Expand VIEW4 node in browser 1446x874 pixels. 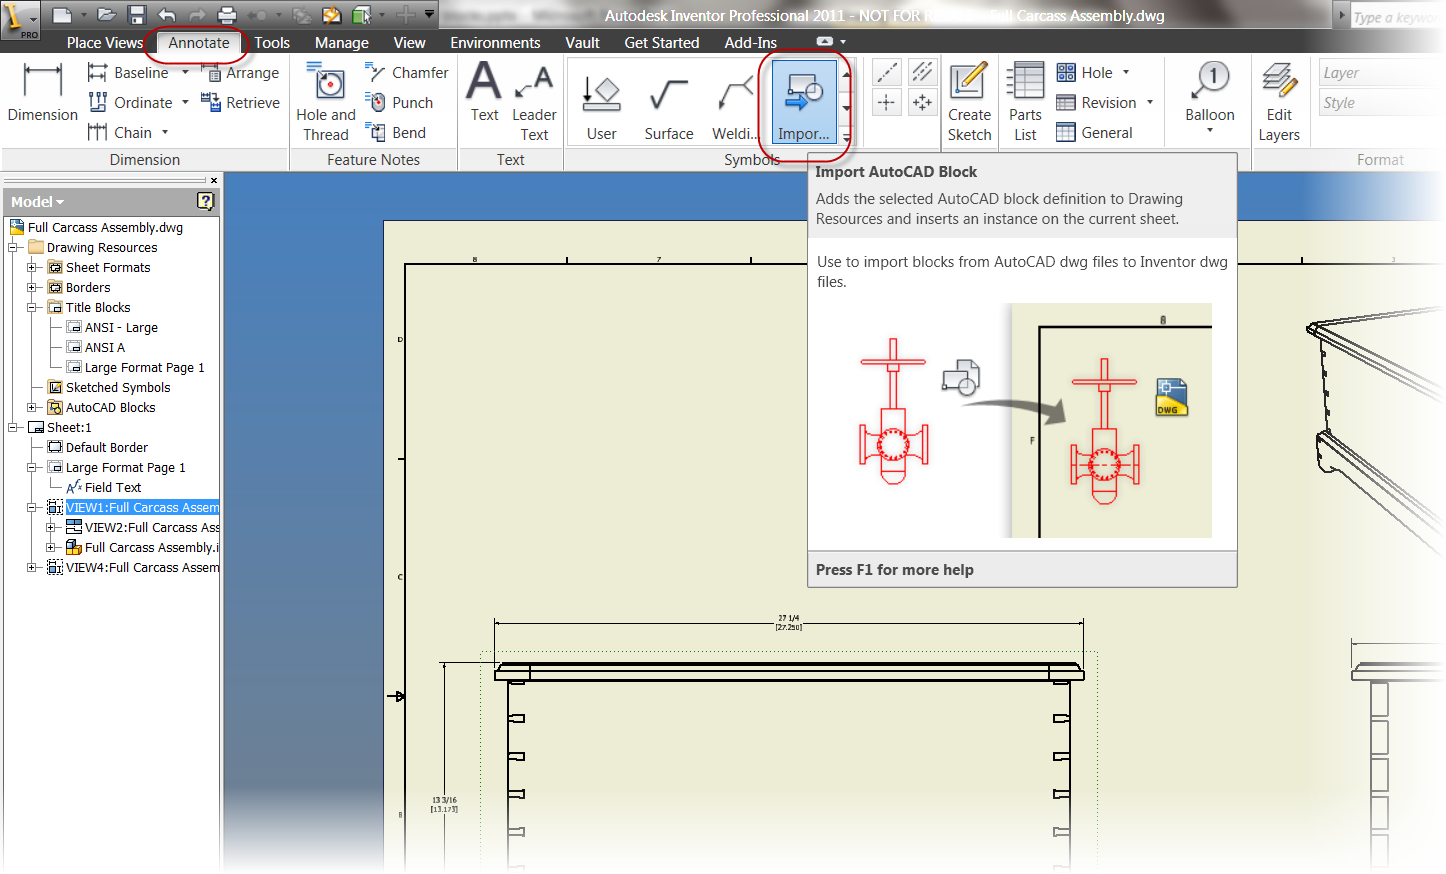(x=32, y=567)
